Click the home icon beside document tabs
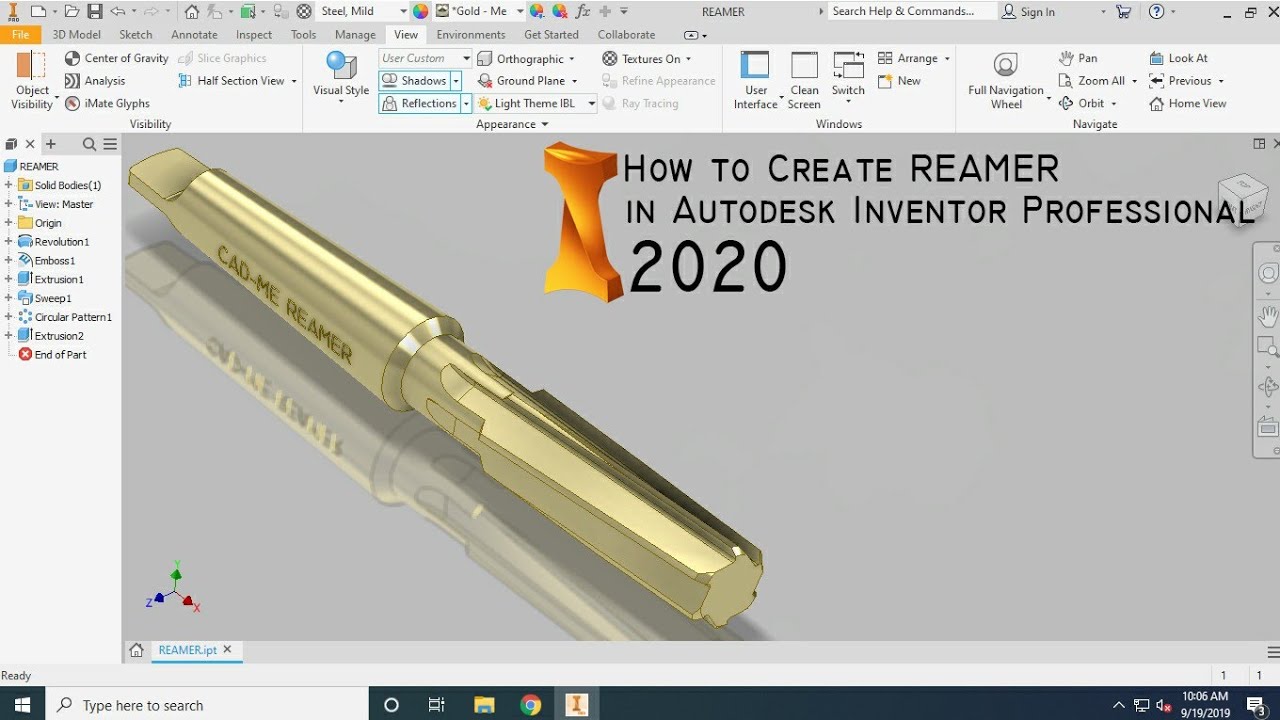Screen dimensions: 1280x720 pyautogui.click(x=136, y=650)
